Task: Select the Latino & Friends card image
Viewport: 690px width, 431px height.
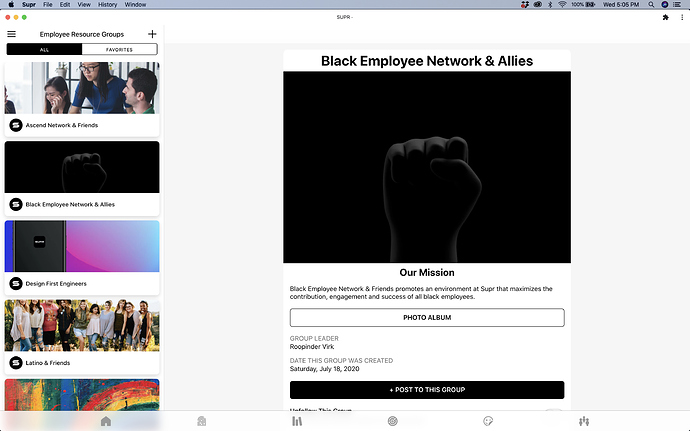Action: tap(82, 325)
